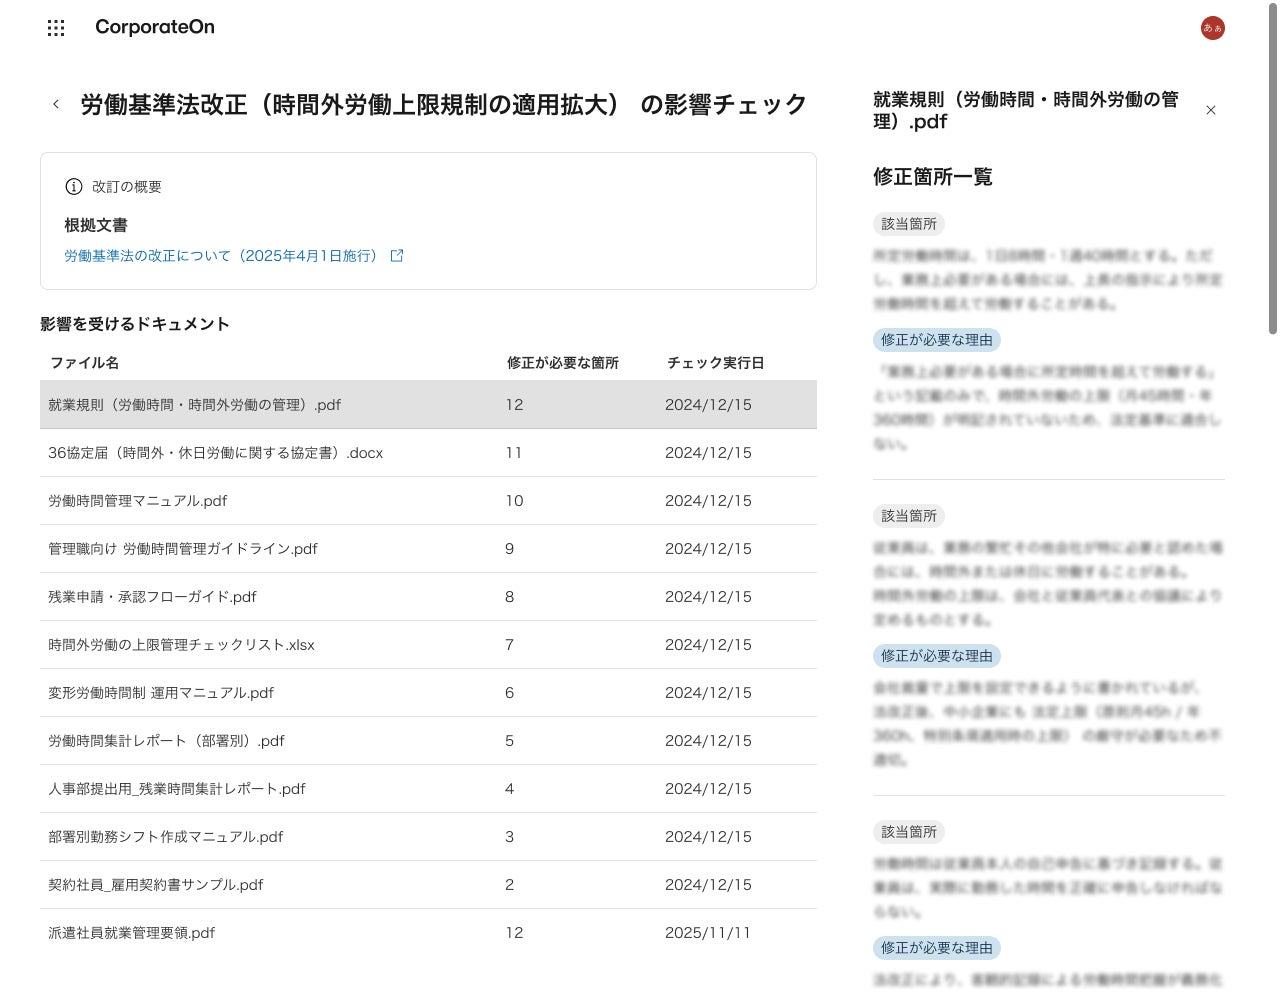Click the info icon beside 改訂の概要
This screenshot has height=1000, width=1280.
(x=74, y=186)
